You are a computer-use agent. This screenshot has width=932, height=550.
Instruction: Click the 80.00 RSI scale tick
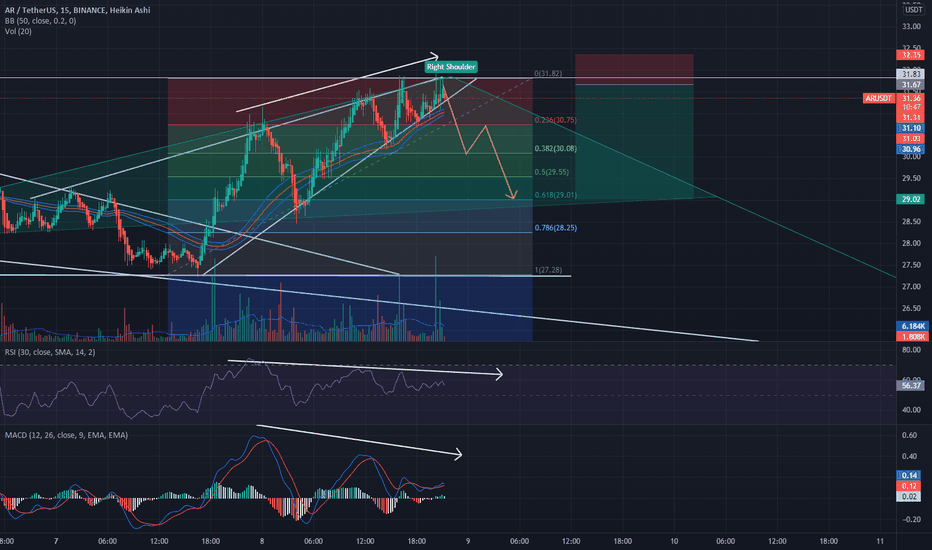(x=911, y=350)
